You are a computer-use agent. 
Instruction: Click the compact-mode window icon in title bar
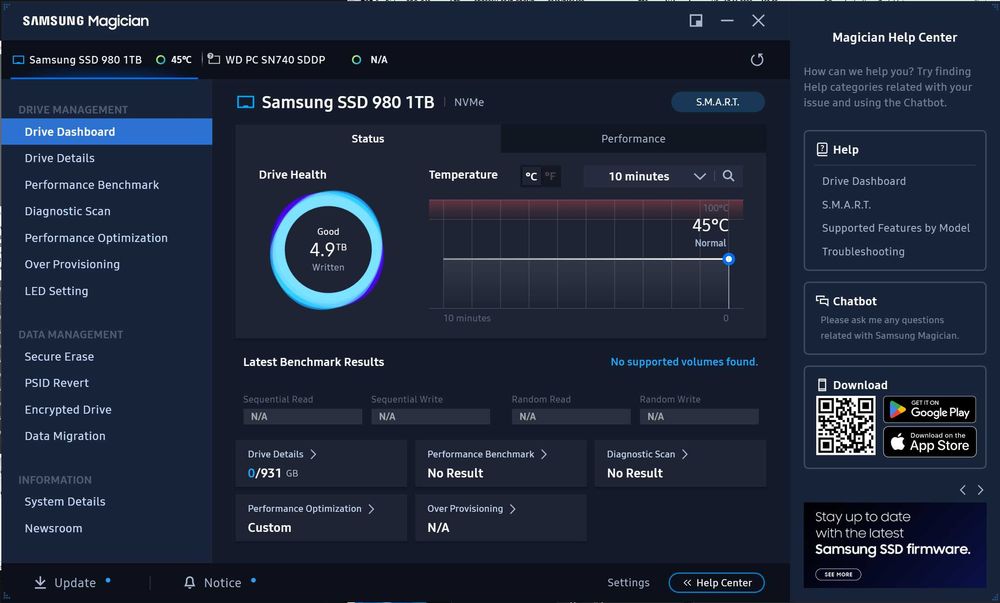[696, 21]
